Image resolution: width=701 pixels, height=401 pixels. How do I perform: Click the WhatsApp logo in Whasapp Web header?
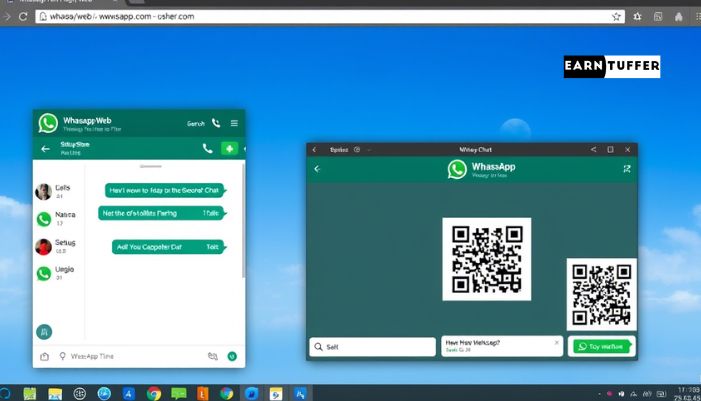click(x=48, y=123)
